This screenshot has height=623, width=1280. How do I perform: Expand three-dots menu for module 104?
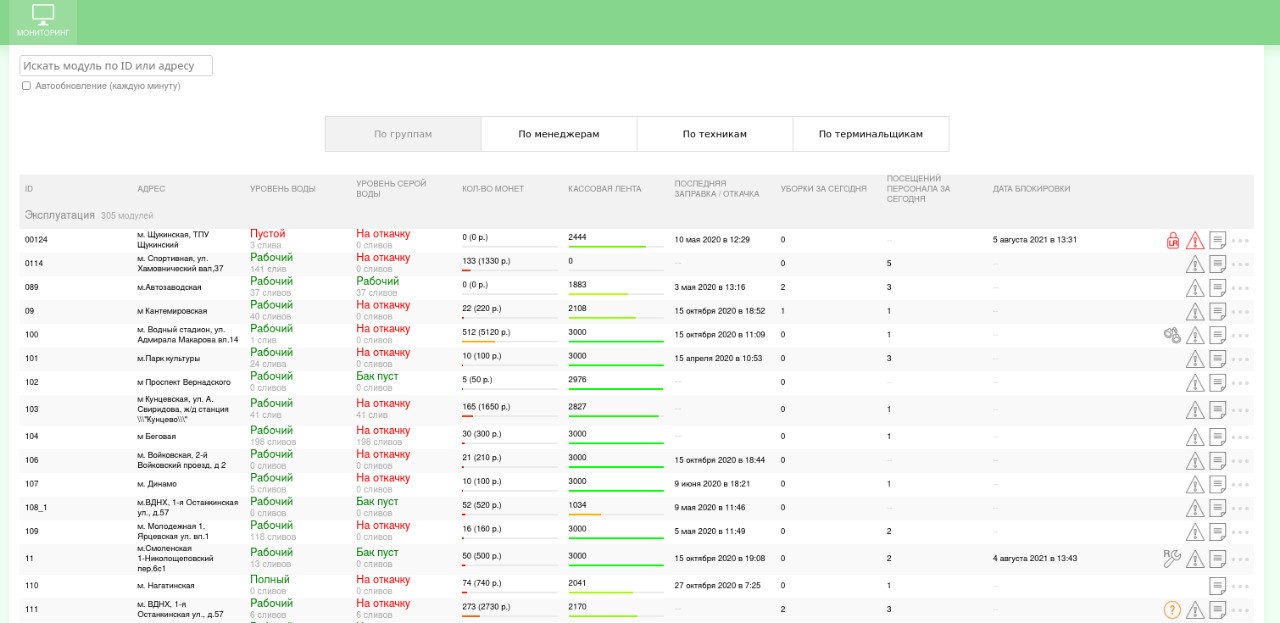[x=1241, y=437]
